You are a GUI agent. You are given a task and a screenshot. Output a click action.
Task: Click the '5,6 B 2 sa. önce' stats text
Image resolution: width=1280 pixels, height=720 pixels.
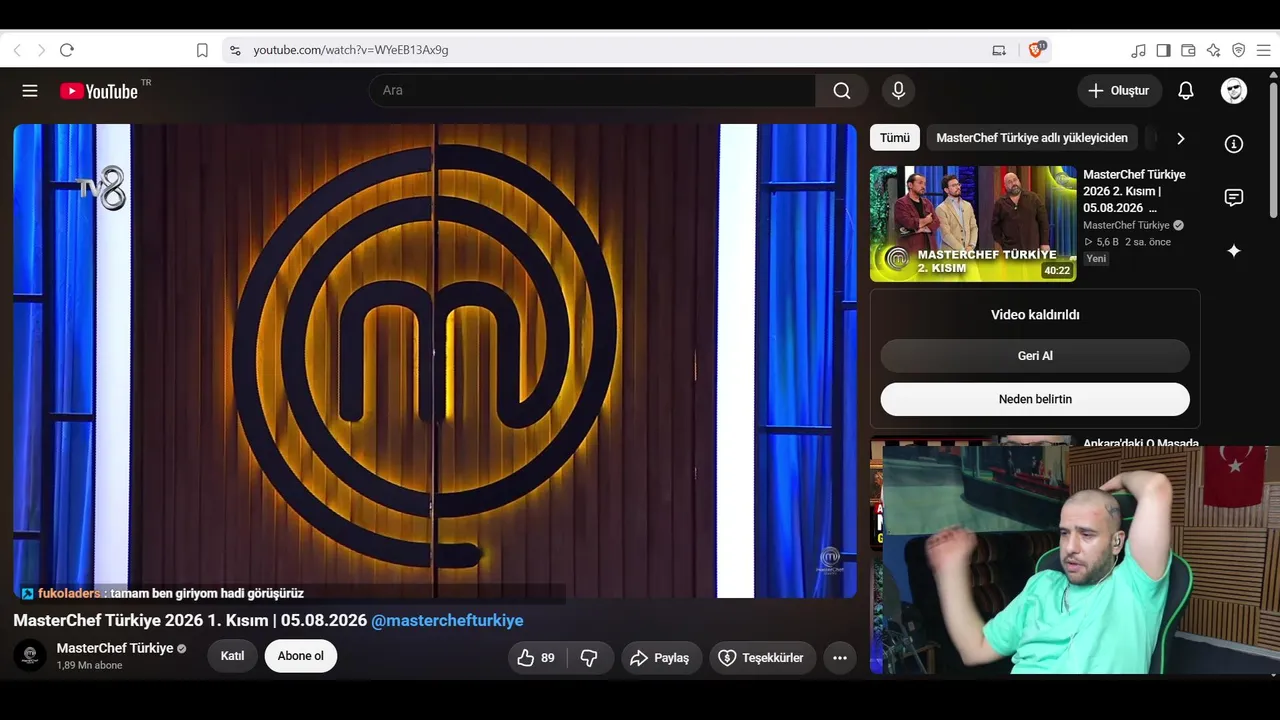point(1127,242)
